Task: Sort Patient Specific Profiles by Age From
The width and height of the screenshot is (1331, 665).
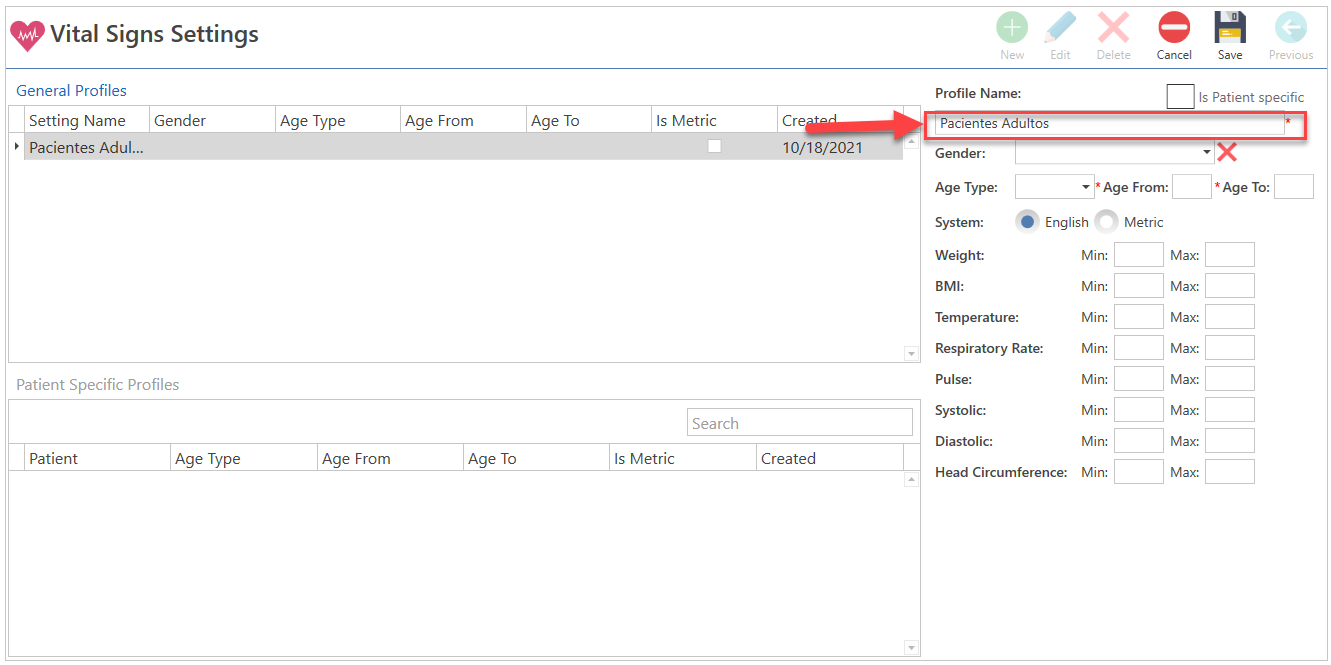Action: [x=391, y=458]
